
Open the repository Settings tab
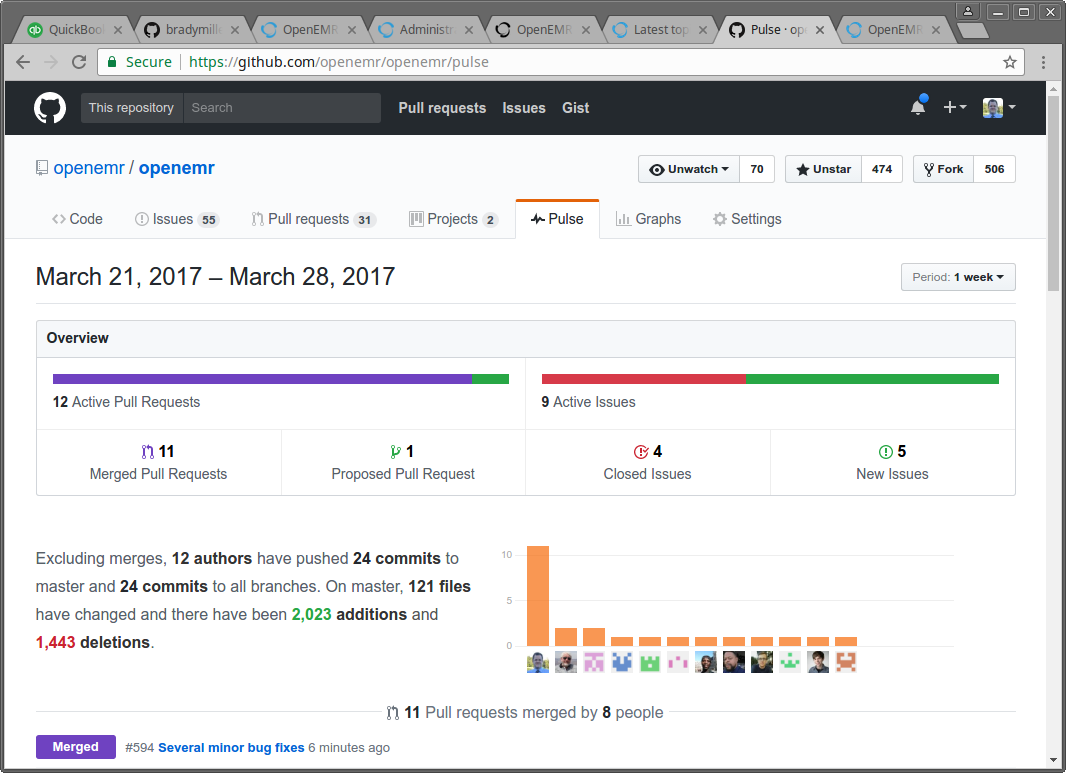click(x=747, y=219)
